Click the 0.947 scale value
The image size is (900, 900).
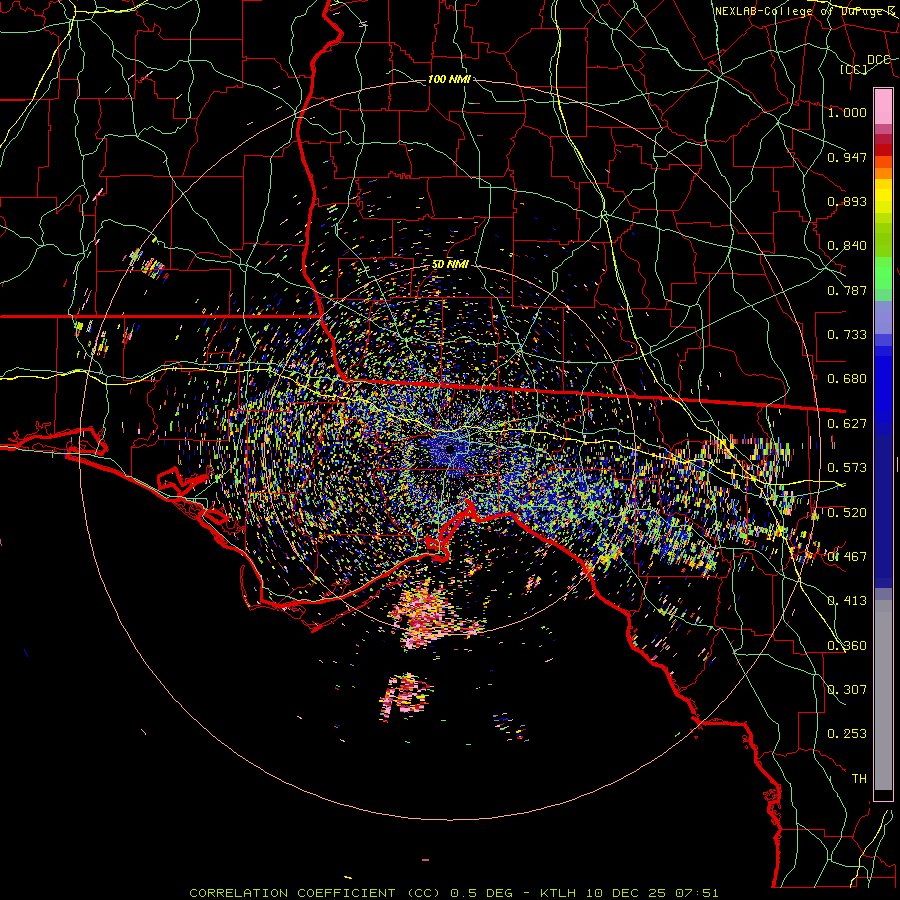point(847,157)
